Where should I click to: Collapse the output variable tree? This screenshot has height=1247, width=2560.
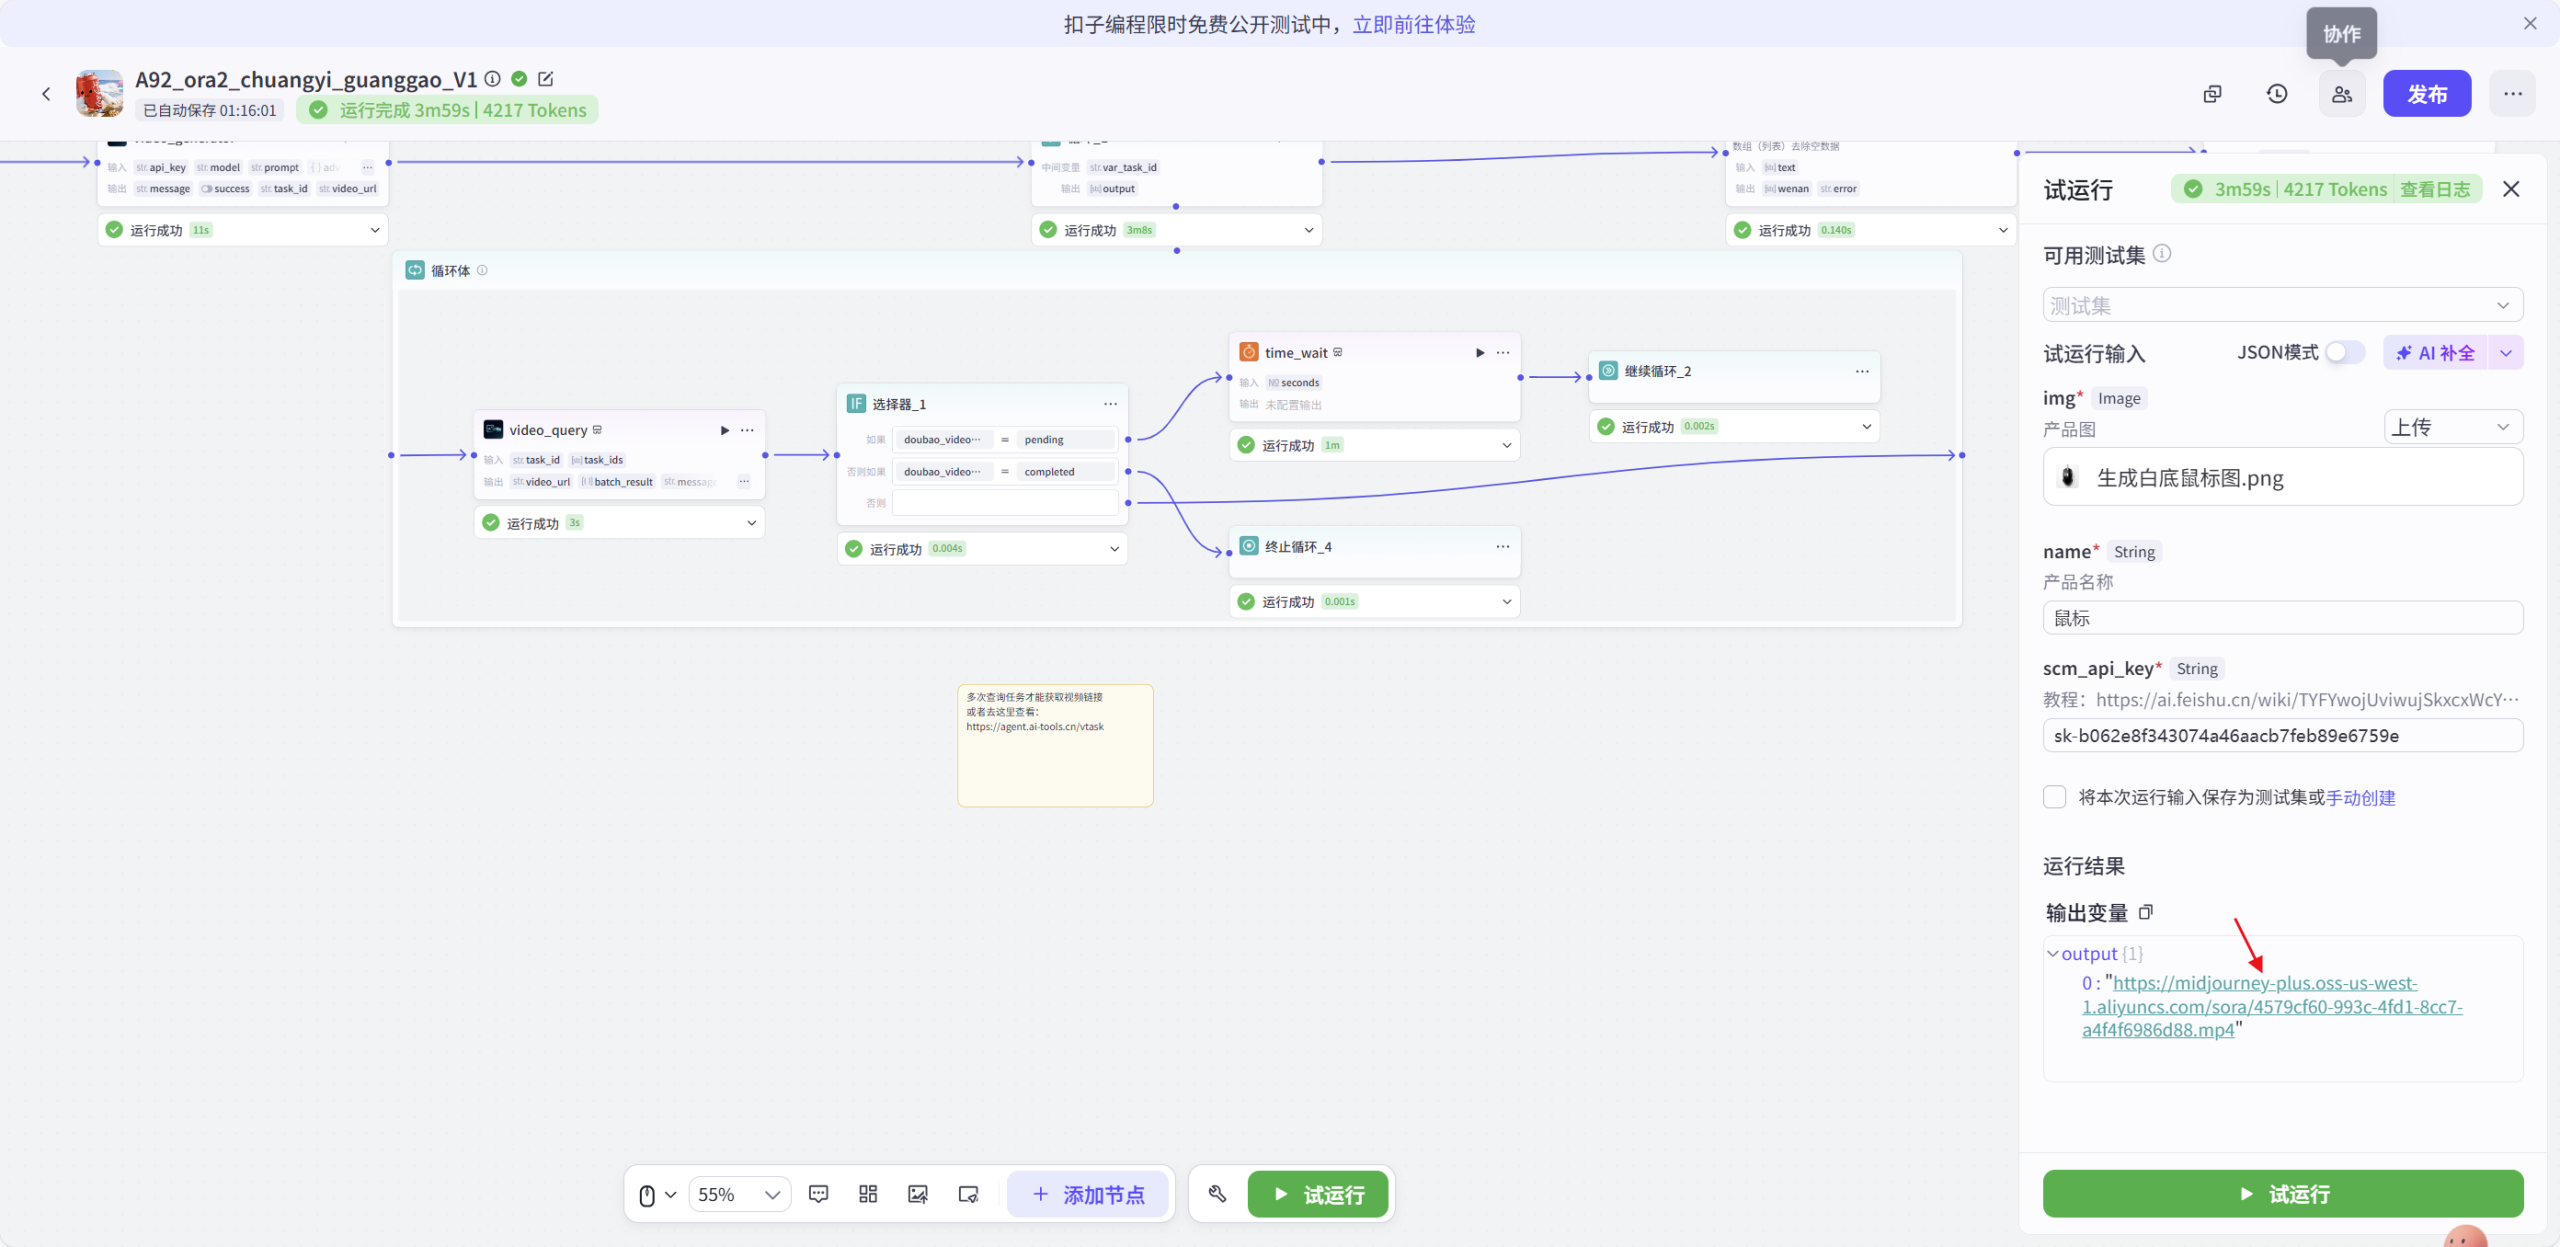pos(2053,954)
